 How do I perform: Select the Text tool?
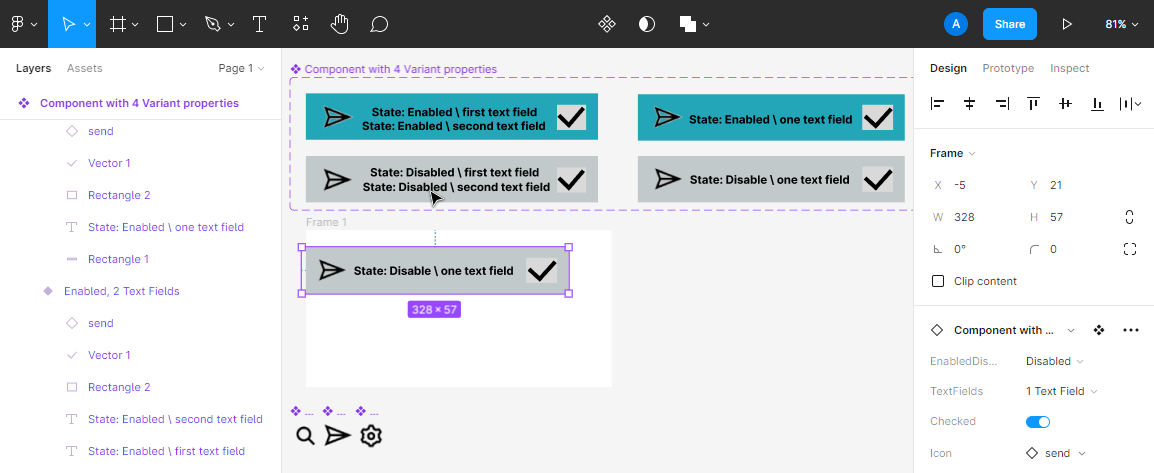pos(259,24)
